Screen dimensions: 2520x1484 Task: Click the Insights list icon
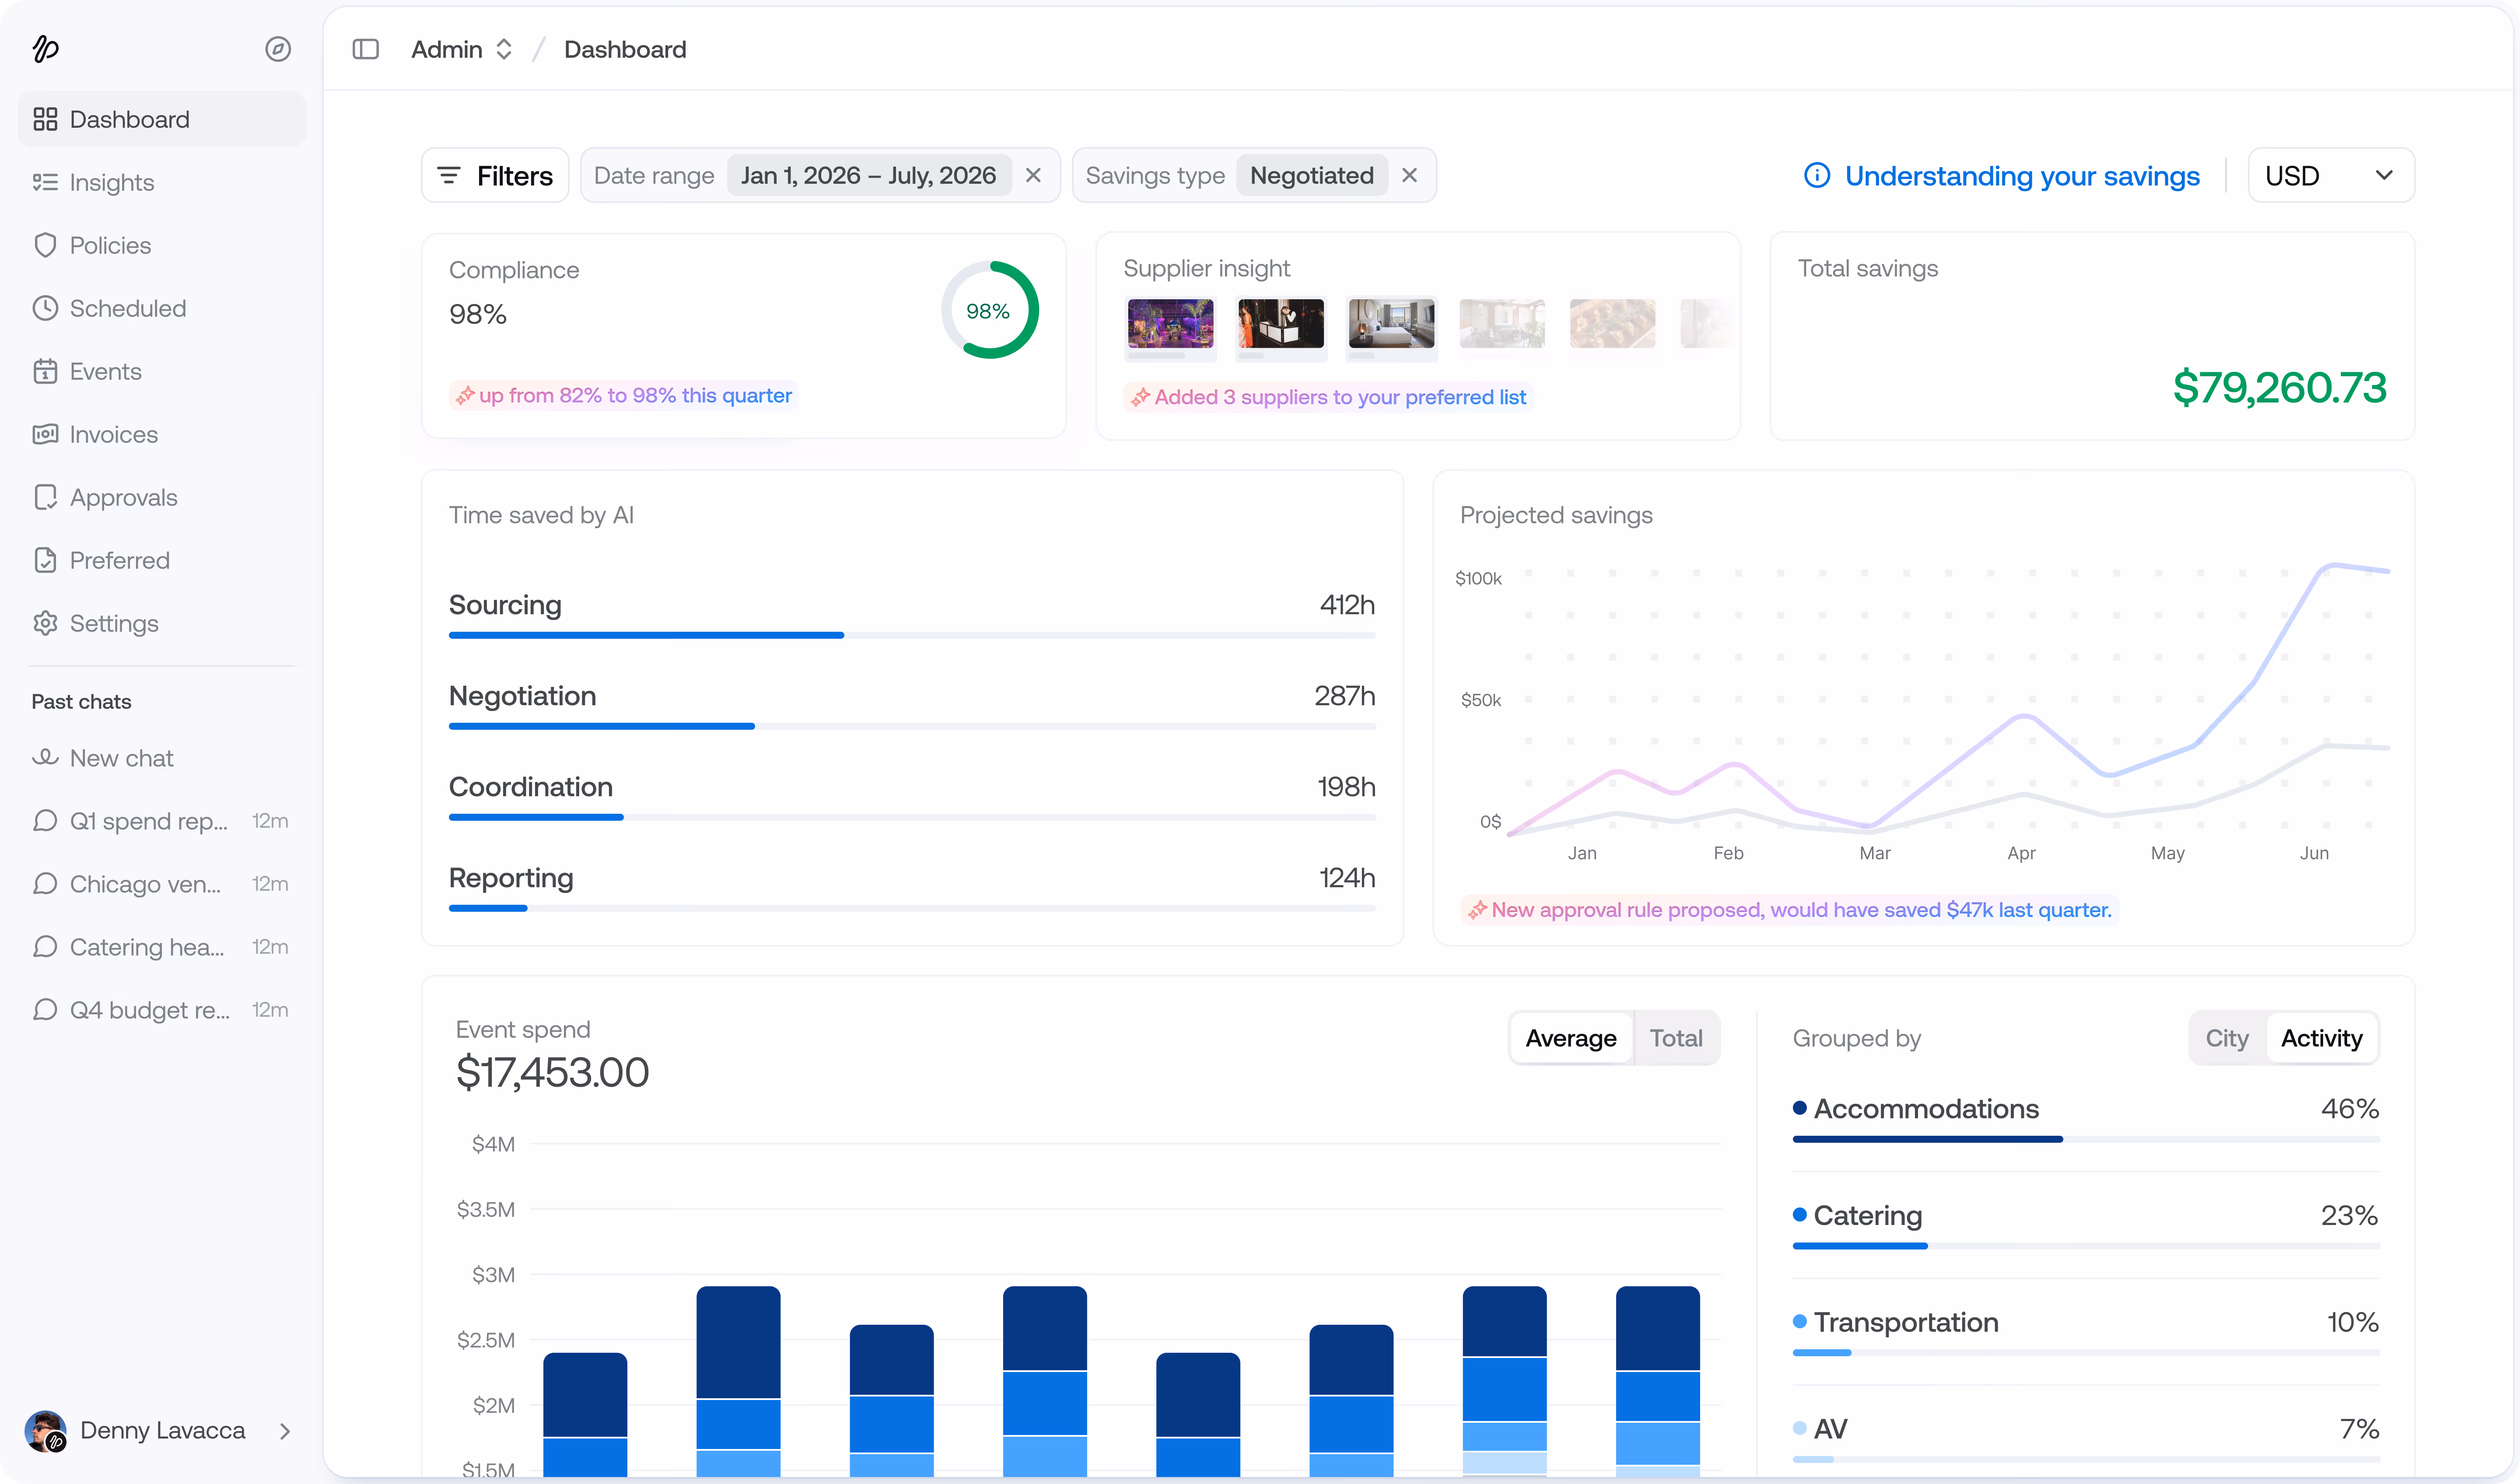tap(45, 182)
